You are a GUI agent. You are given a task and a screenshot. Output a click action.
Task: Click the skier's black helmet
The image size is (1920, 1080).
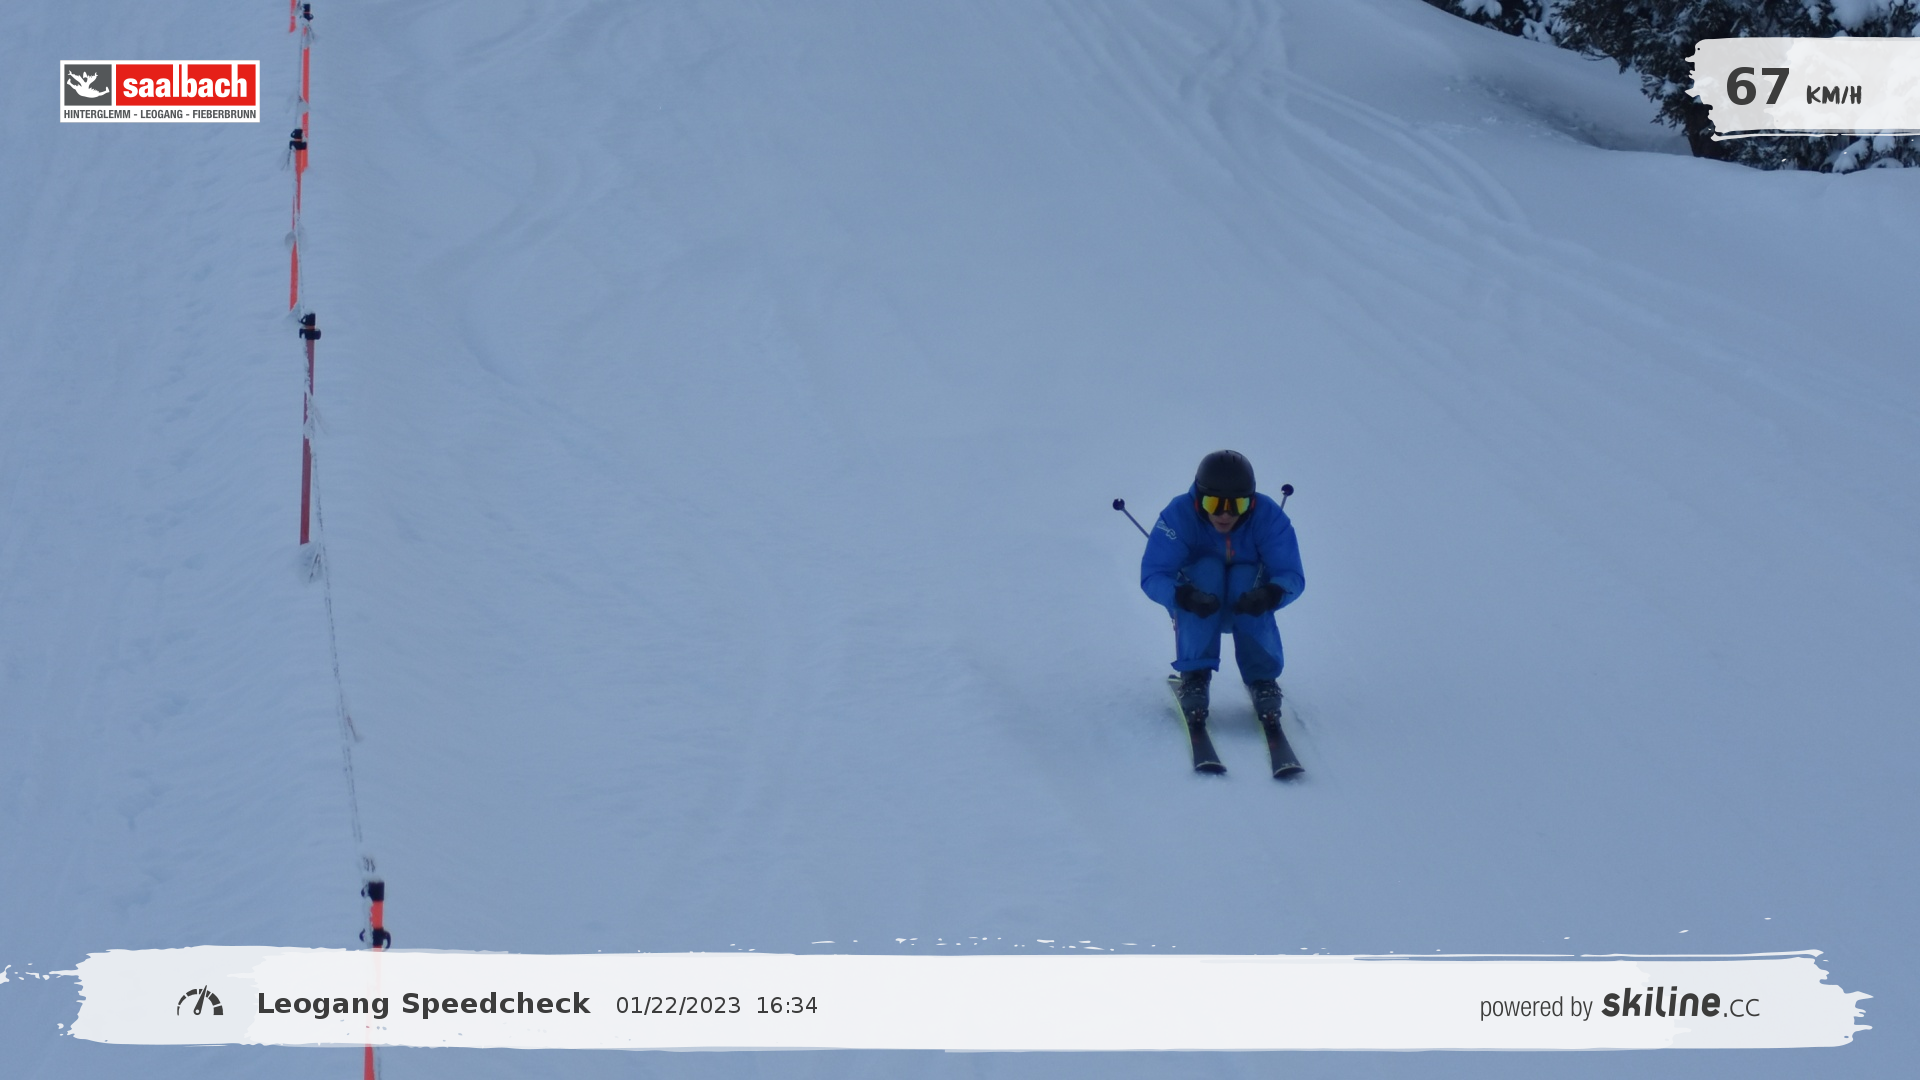pos(1225,472)
